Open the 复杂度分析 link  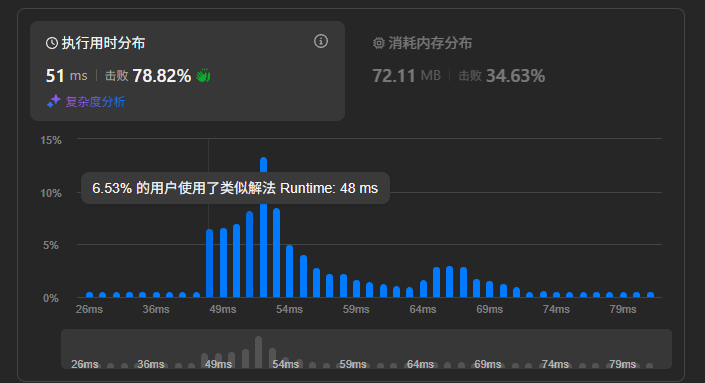[x=95, y=102]
